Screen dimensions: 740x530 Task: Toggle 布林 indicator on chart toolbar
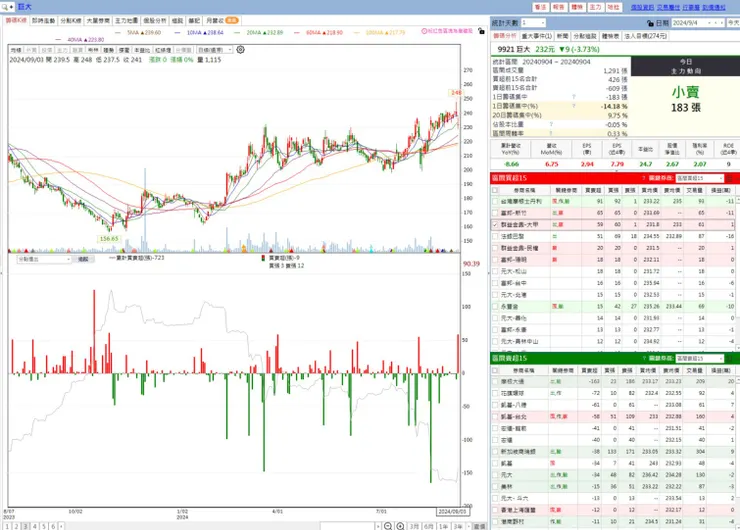[x=93, y=50]
